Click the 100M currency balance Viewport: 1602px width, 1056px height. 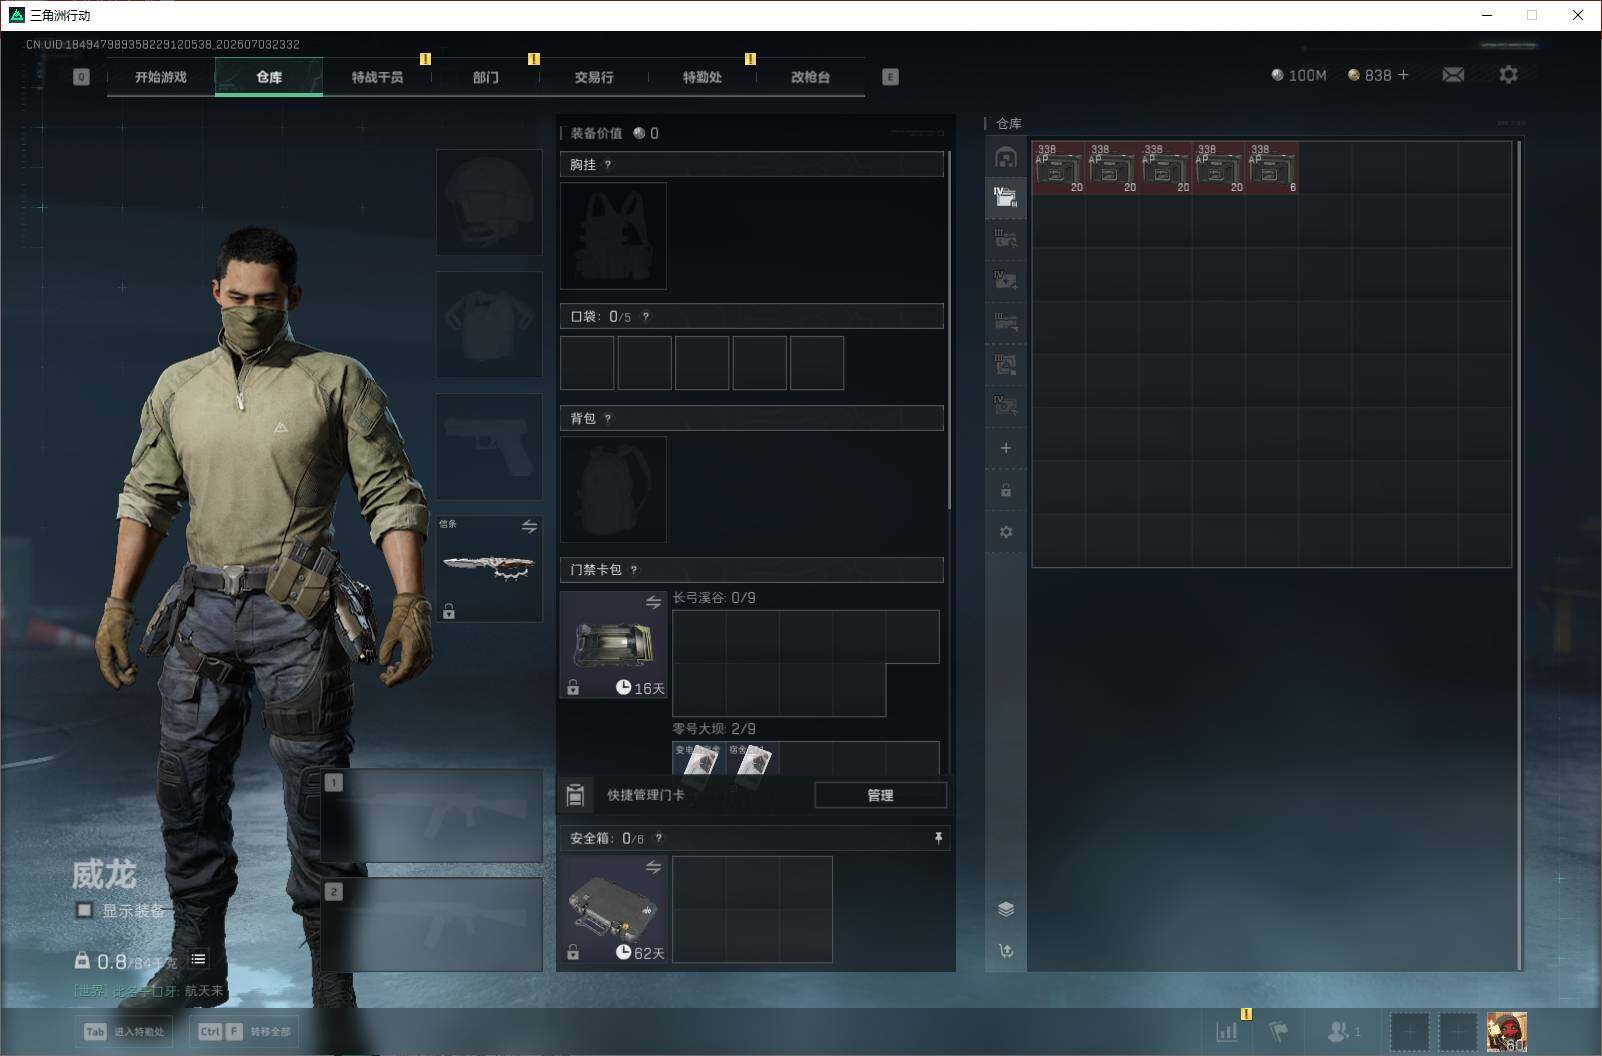1298,75
